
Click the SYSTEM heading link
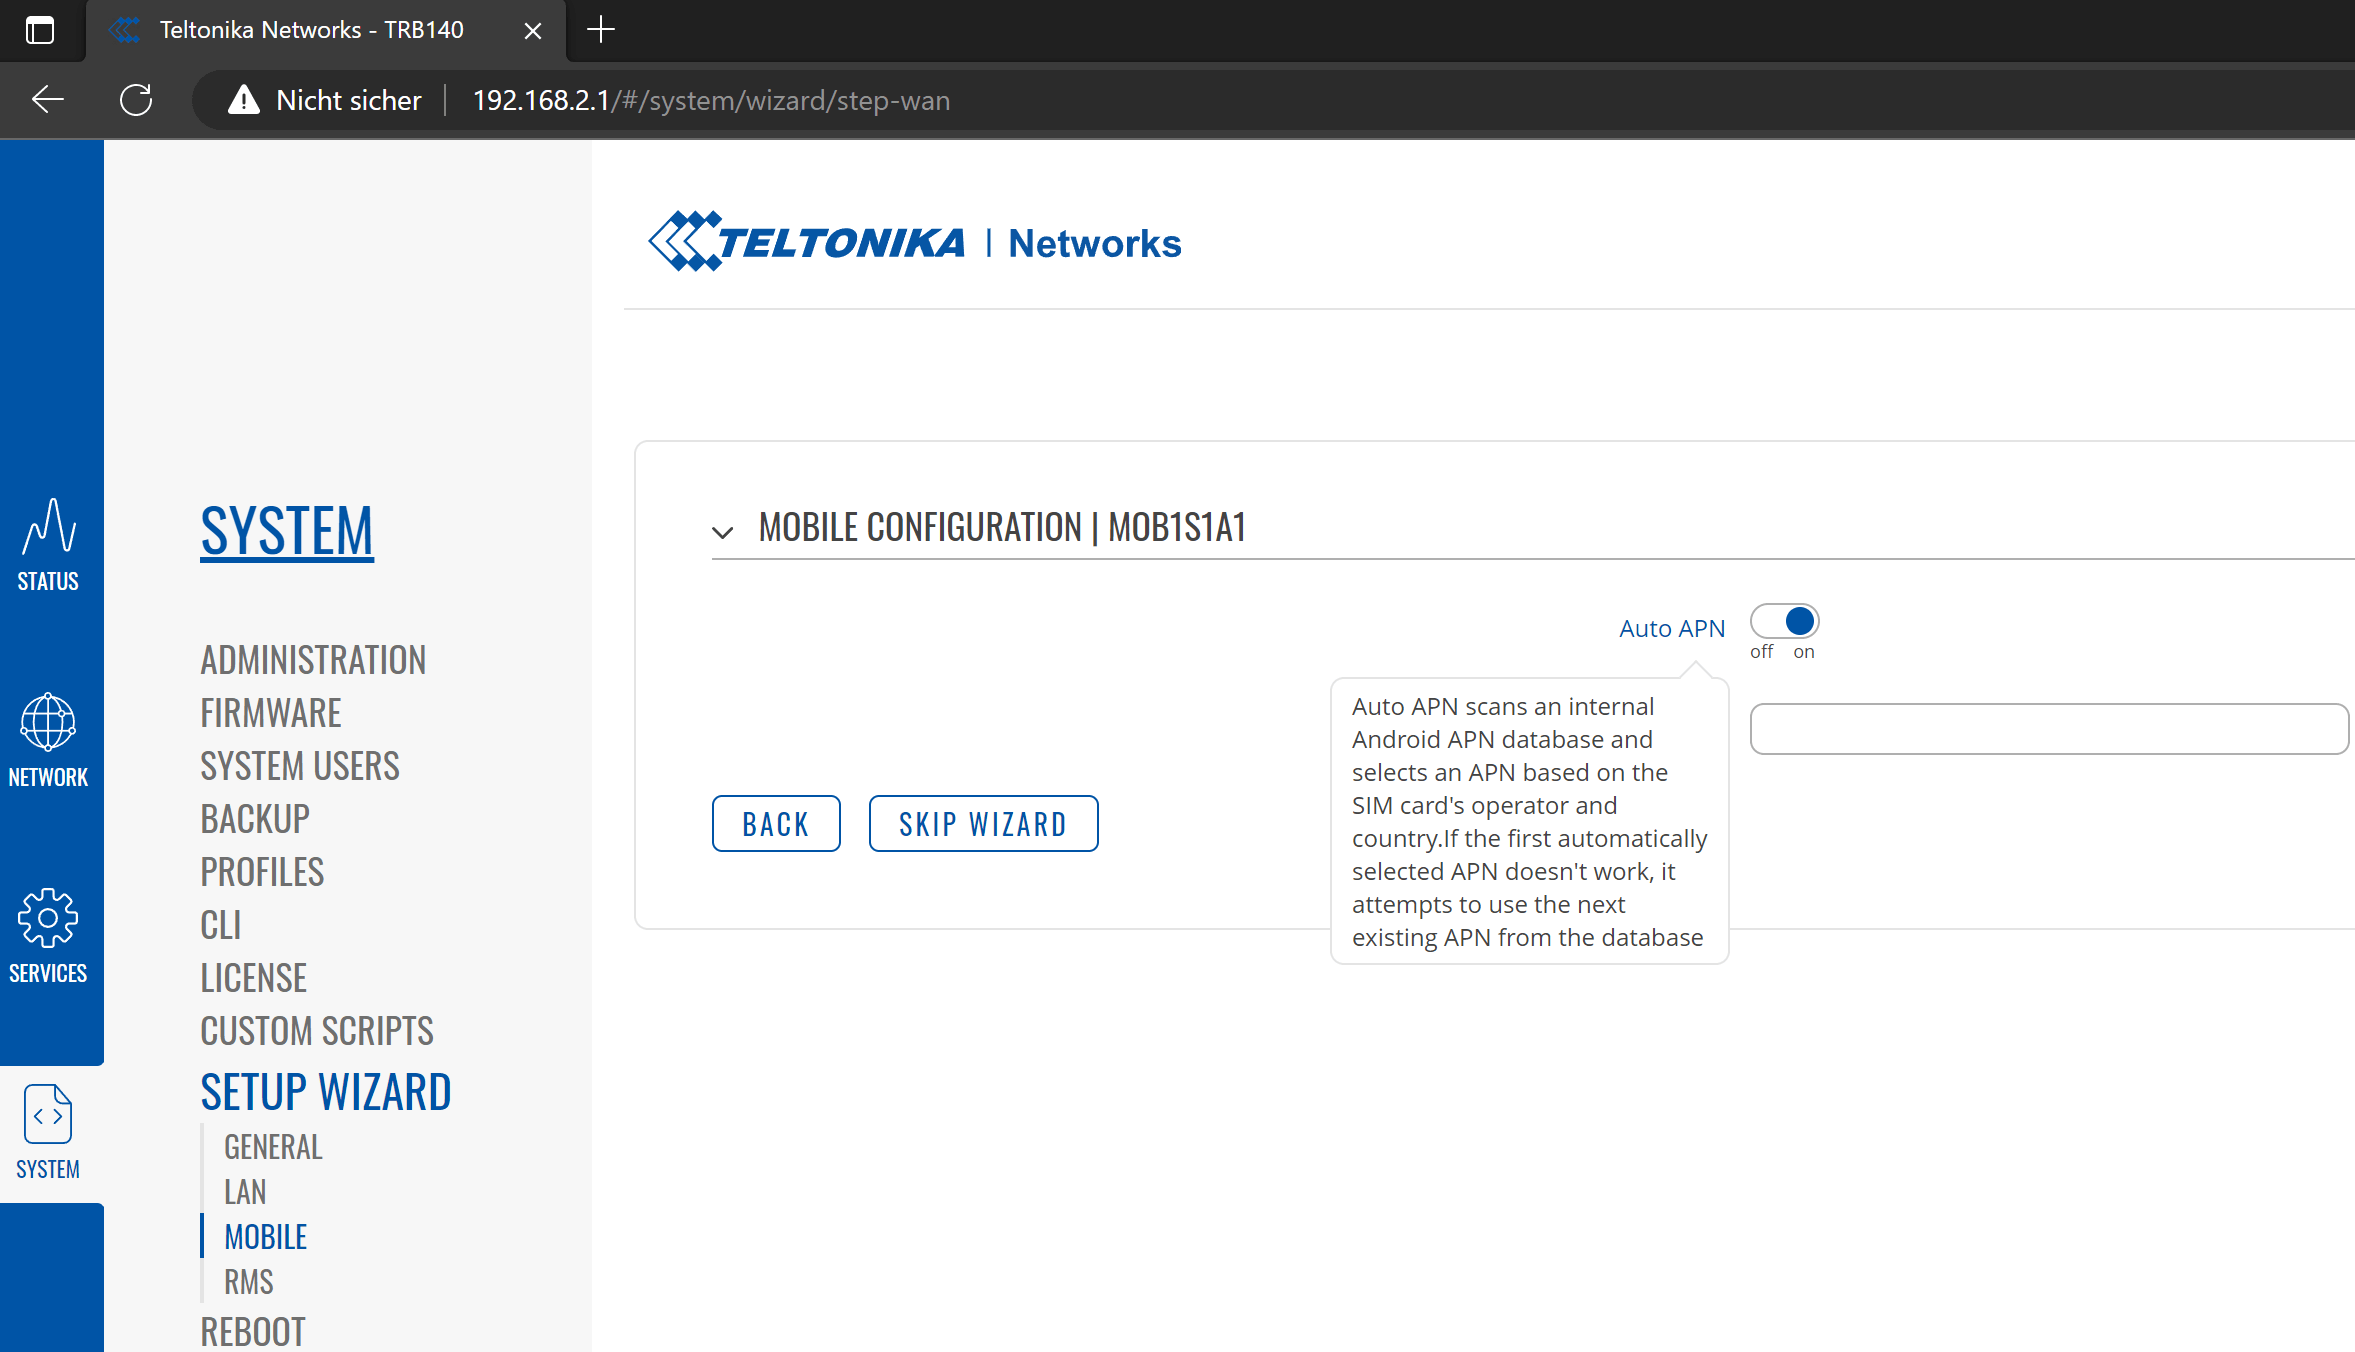pos(287,530)
